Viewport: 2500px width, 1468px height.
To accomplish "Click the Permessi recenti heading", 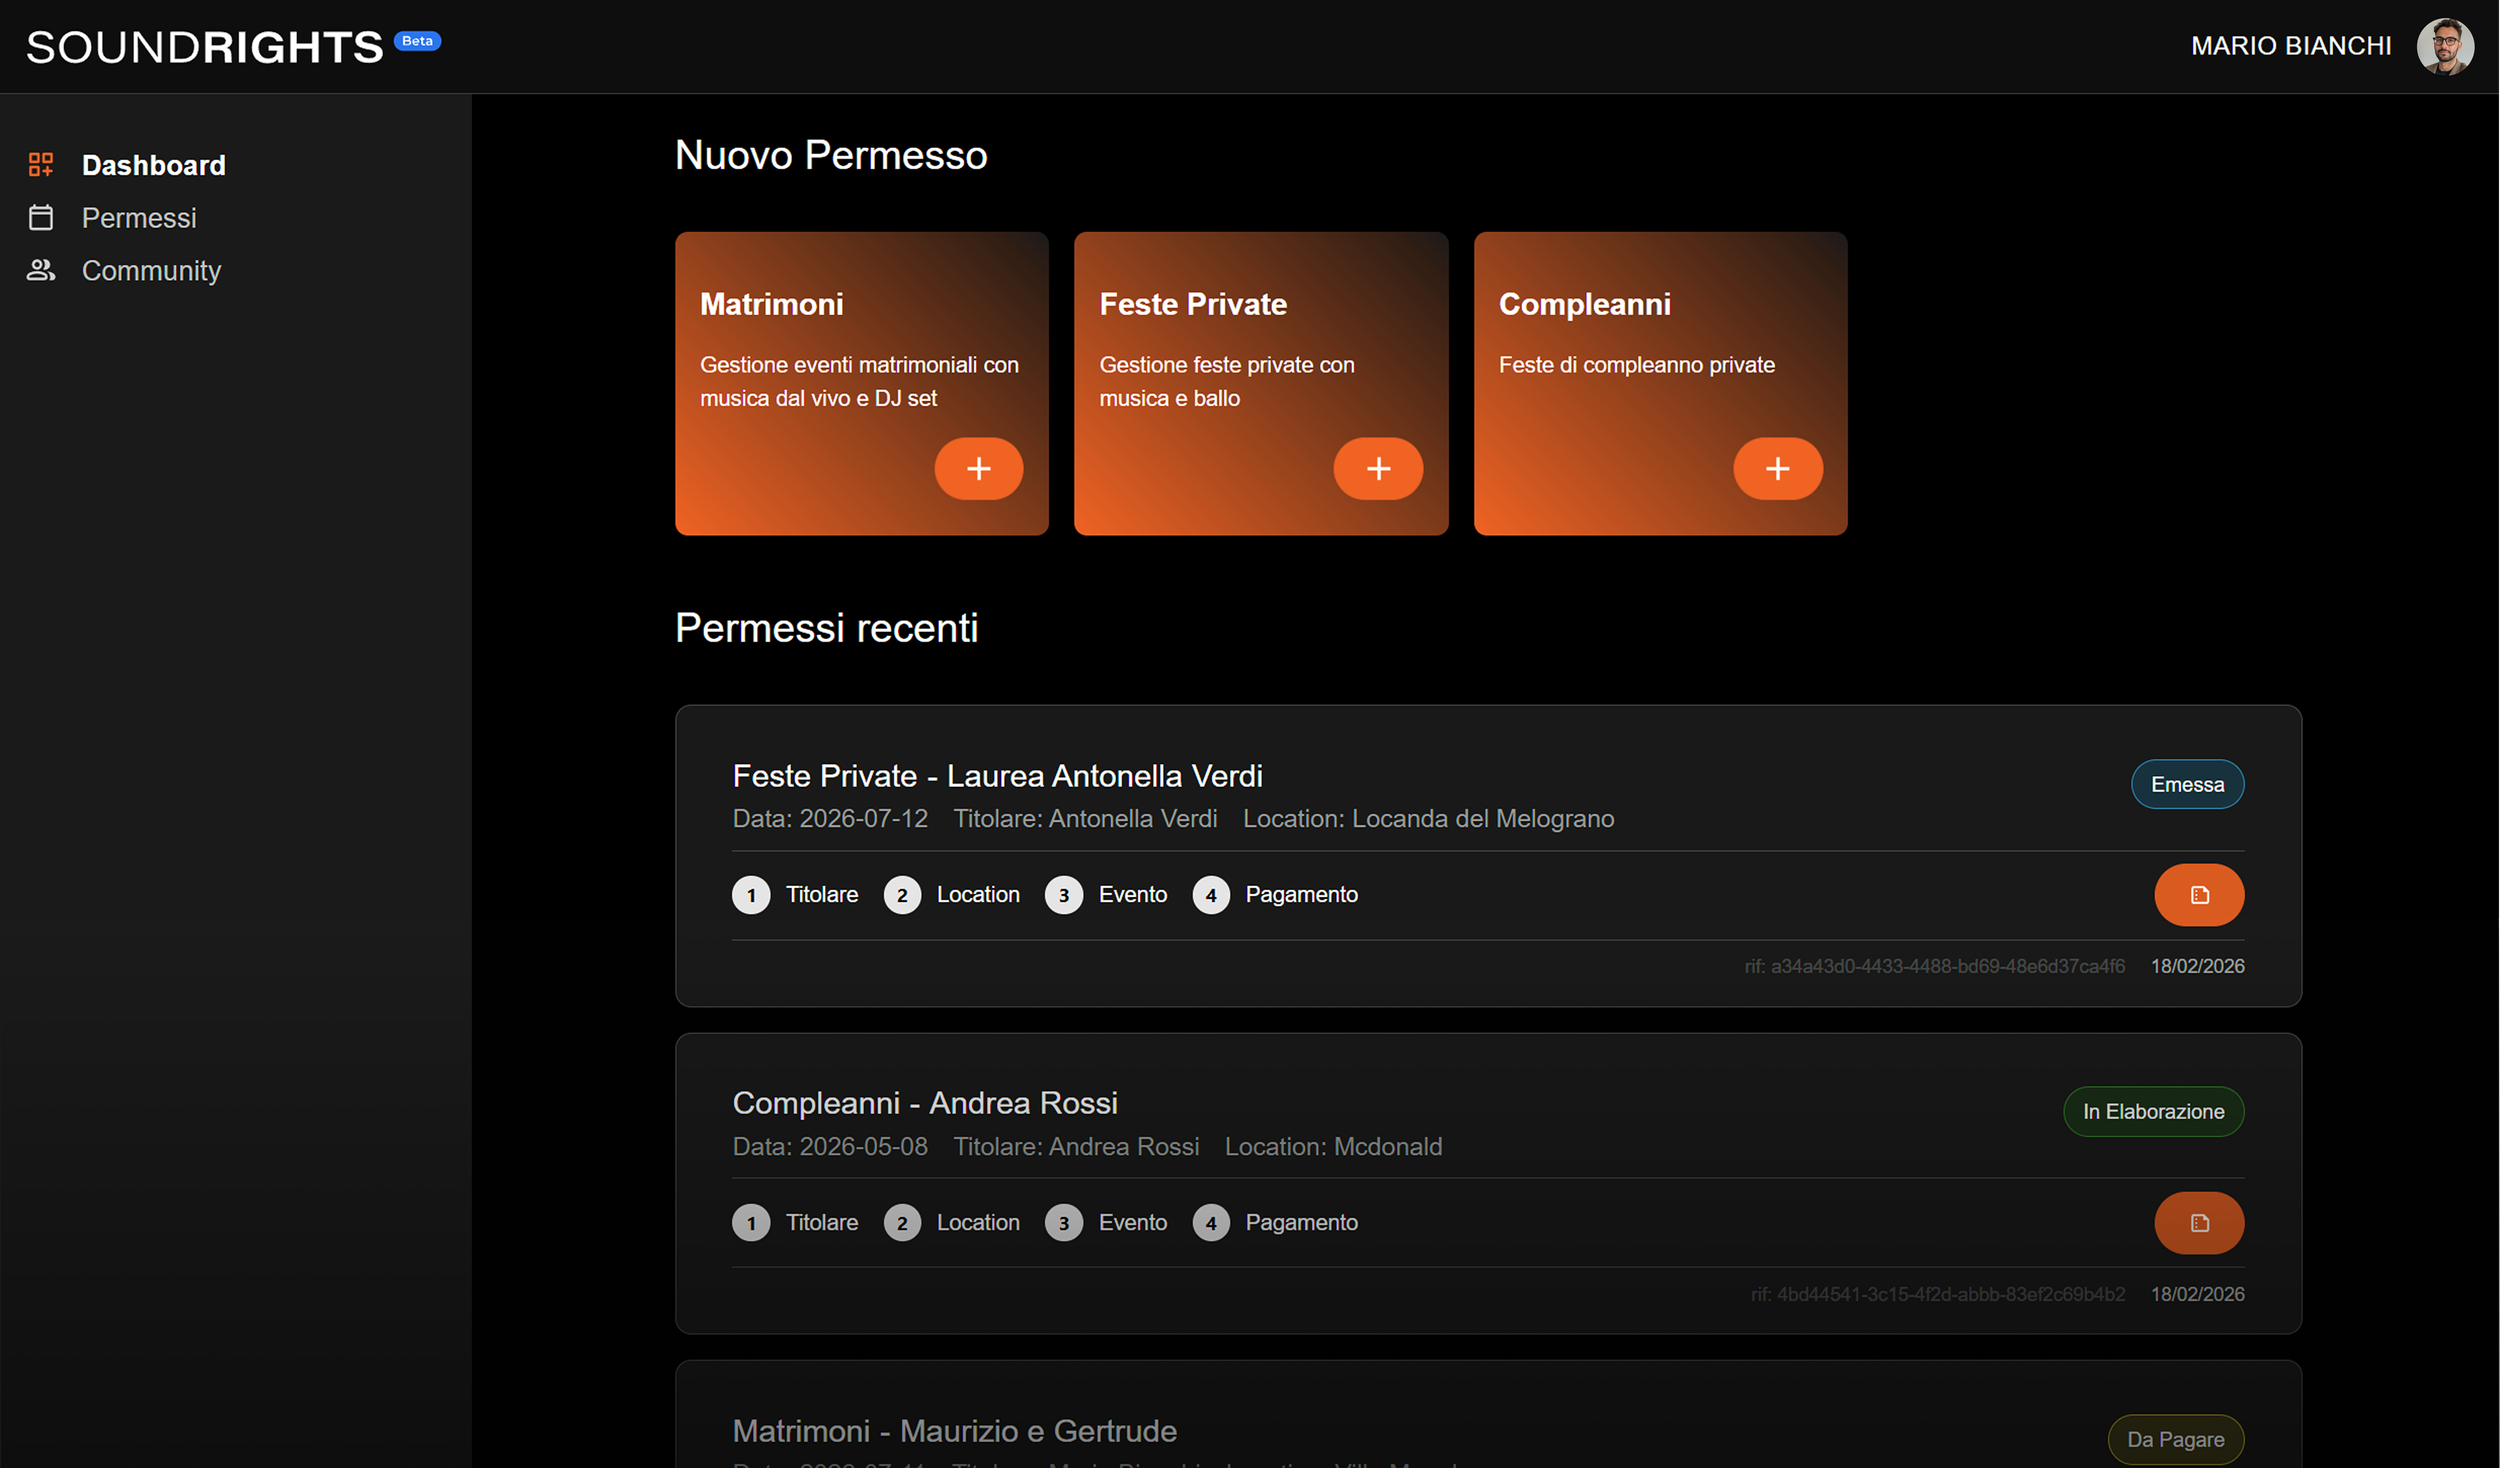I will click(x=826, y=628).
